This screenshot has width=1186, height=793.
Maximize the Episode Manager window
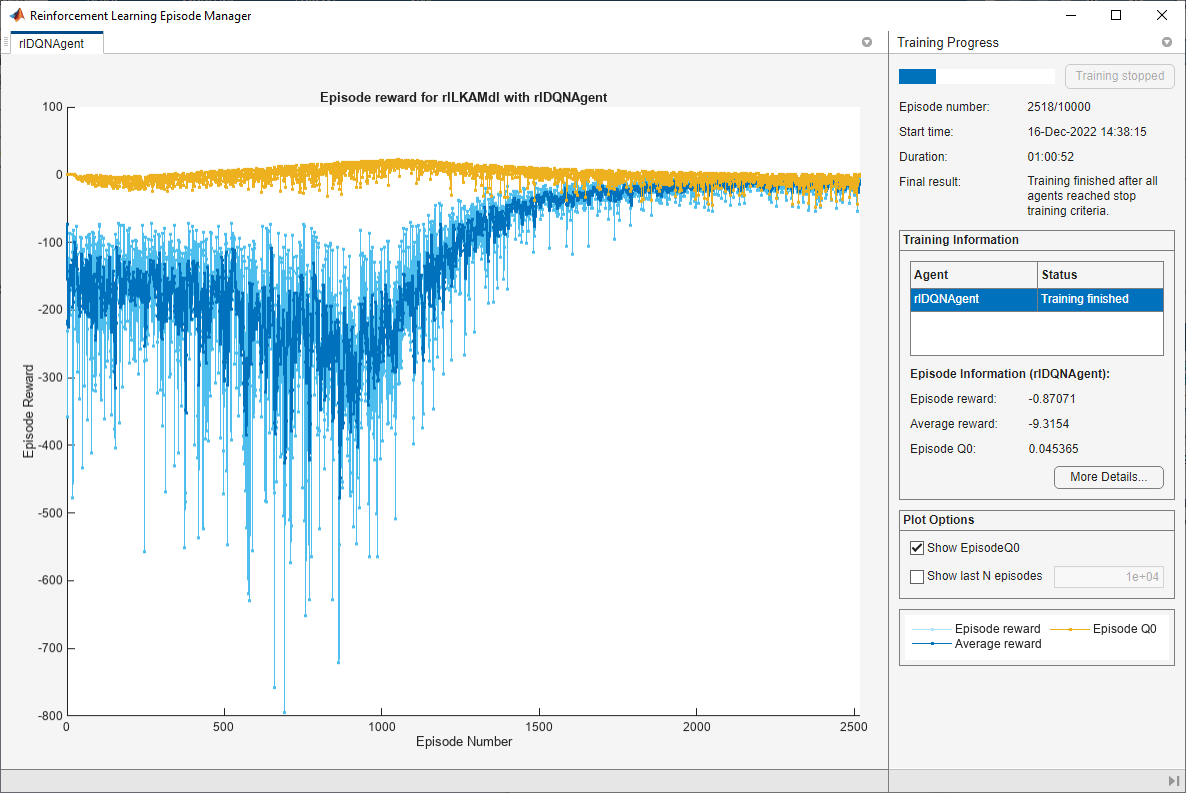point(1116,16)
